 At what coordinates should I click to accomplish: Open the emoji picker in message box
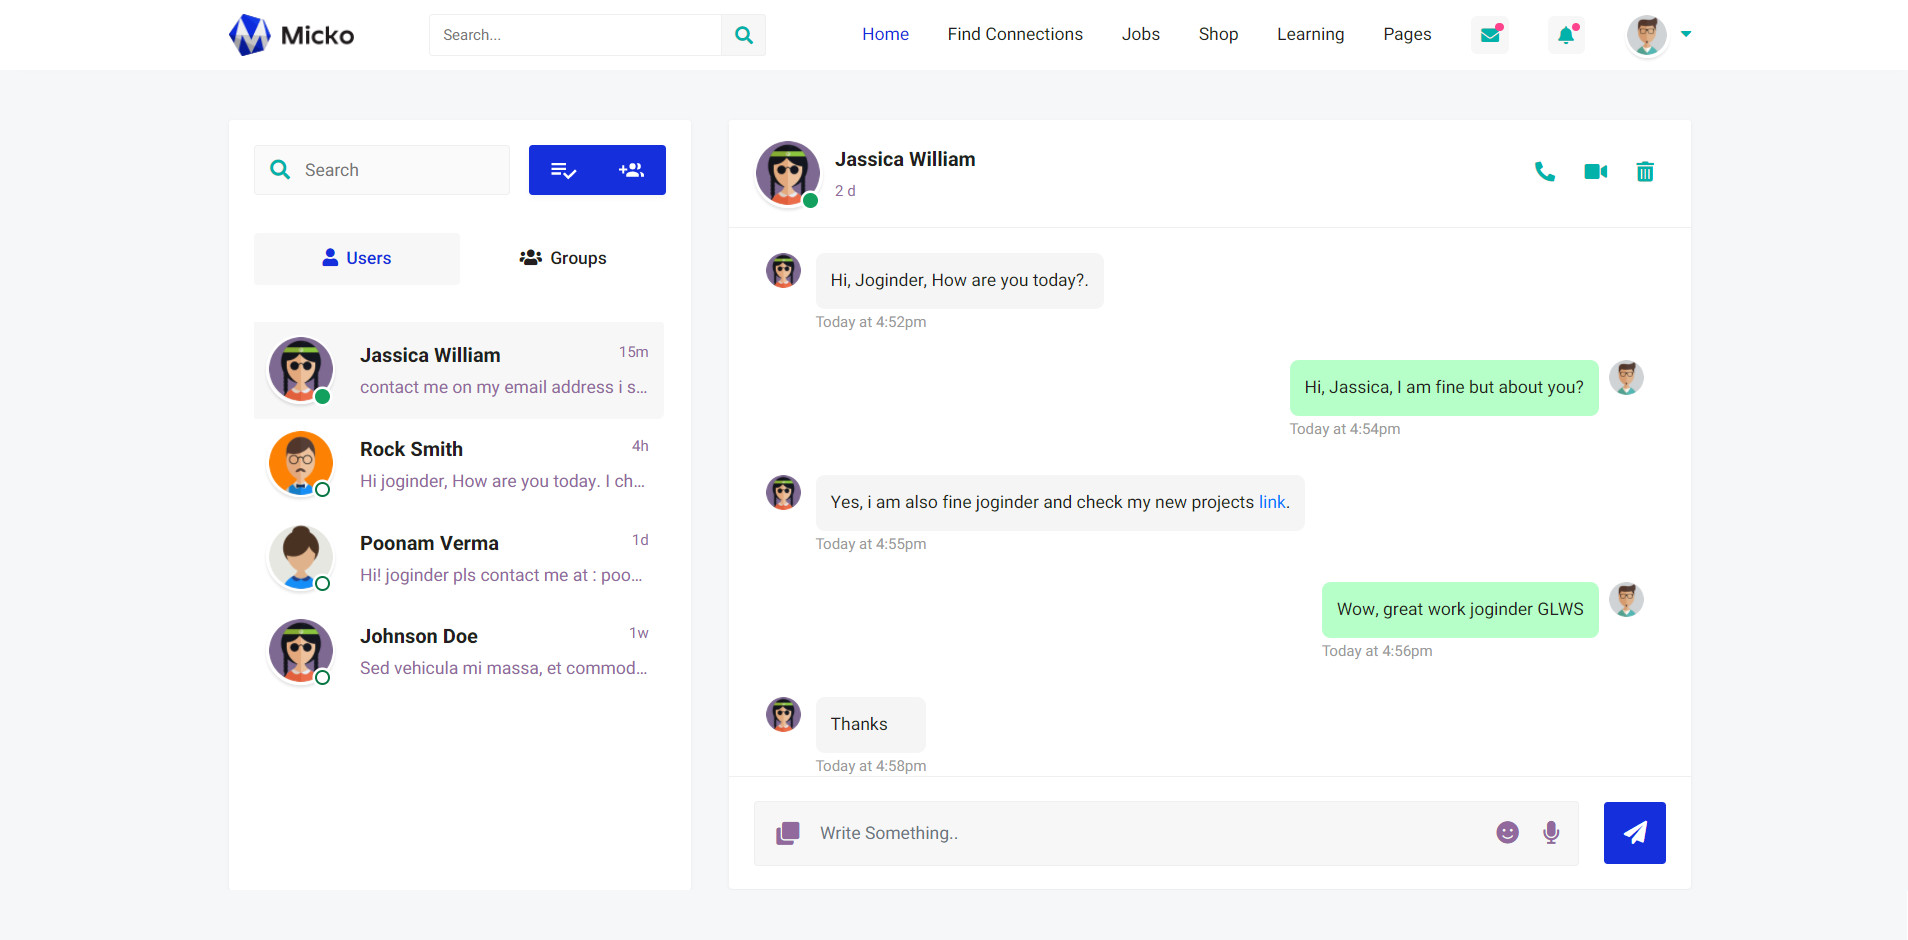tap(1507, 833)
